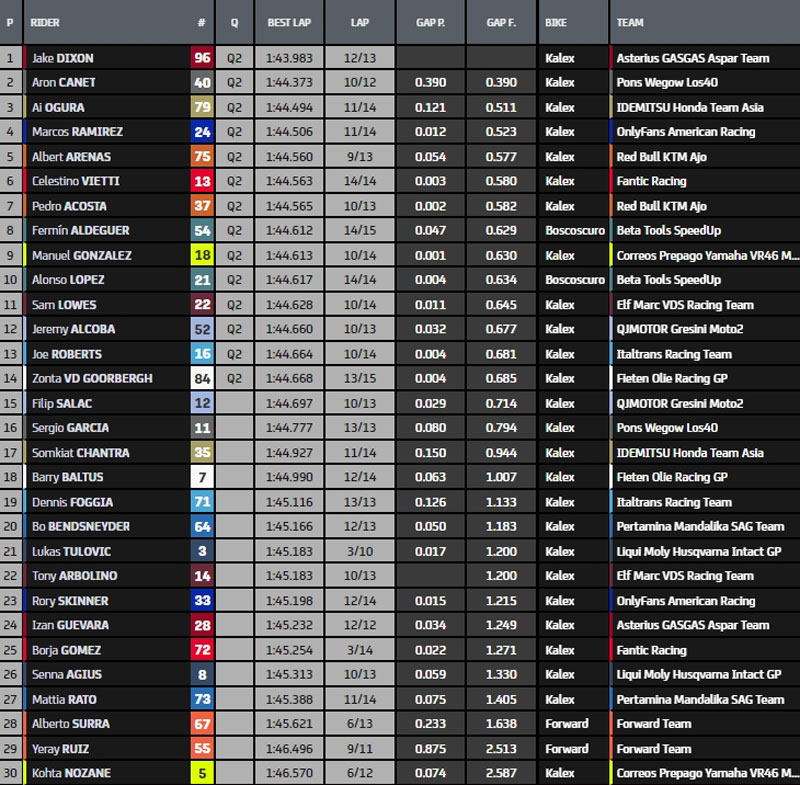
Task: Click the GAP F. column header
Action: [501, 22]
